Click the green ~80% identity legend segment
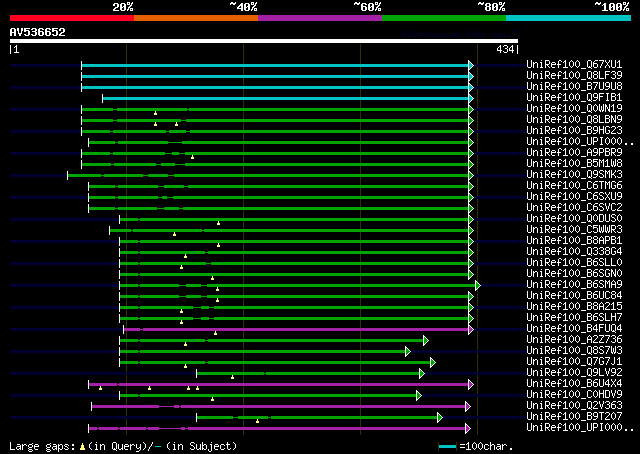The height and width of the screenshot is (454, 640). [x=444, y=18]
